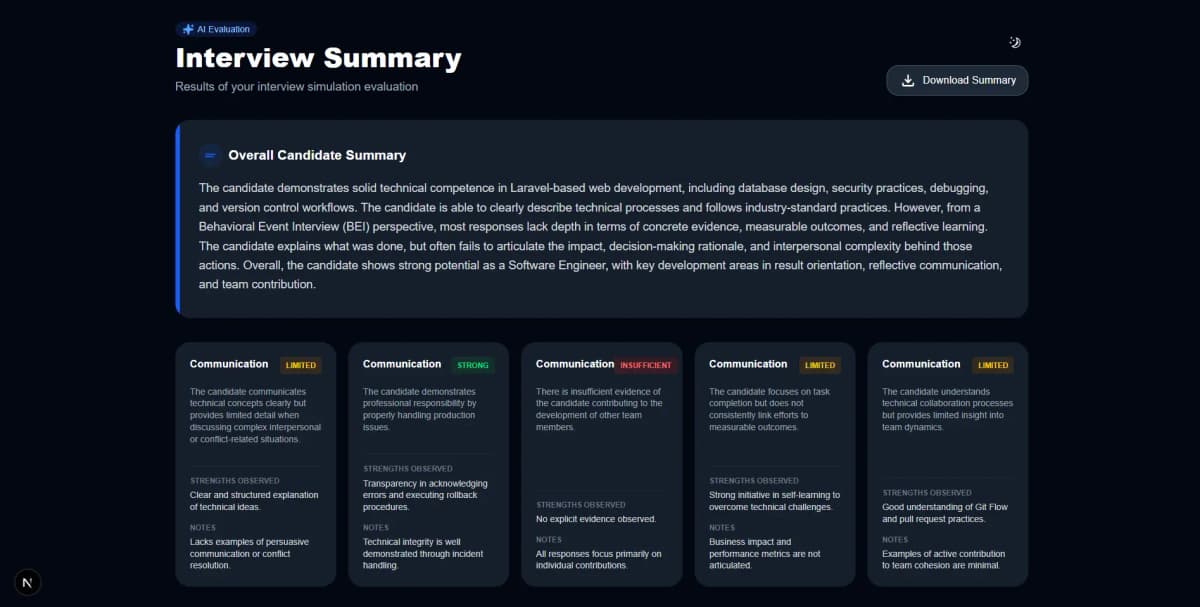The width and height of the screenshot is (1200, 607).
Task: Click the overall summary paragraph about Laravel
Action: [600, 236]
